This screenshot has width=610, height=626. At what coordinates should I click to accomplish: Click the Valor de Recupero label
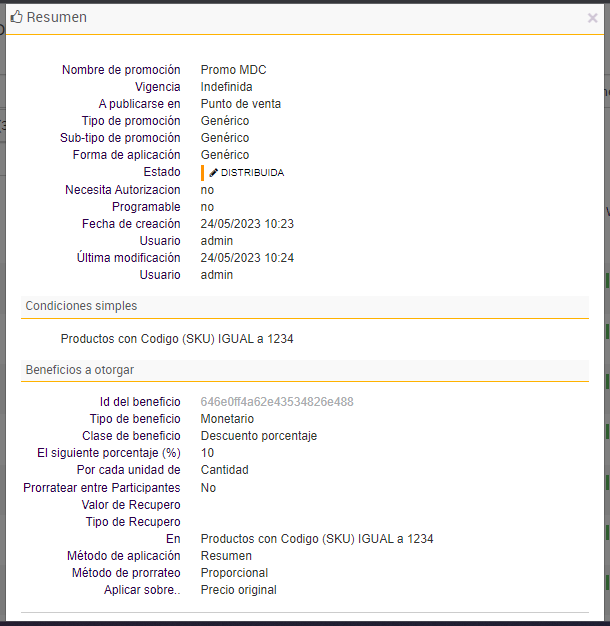[131, 505]
